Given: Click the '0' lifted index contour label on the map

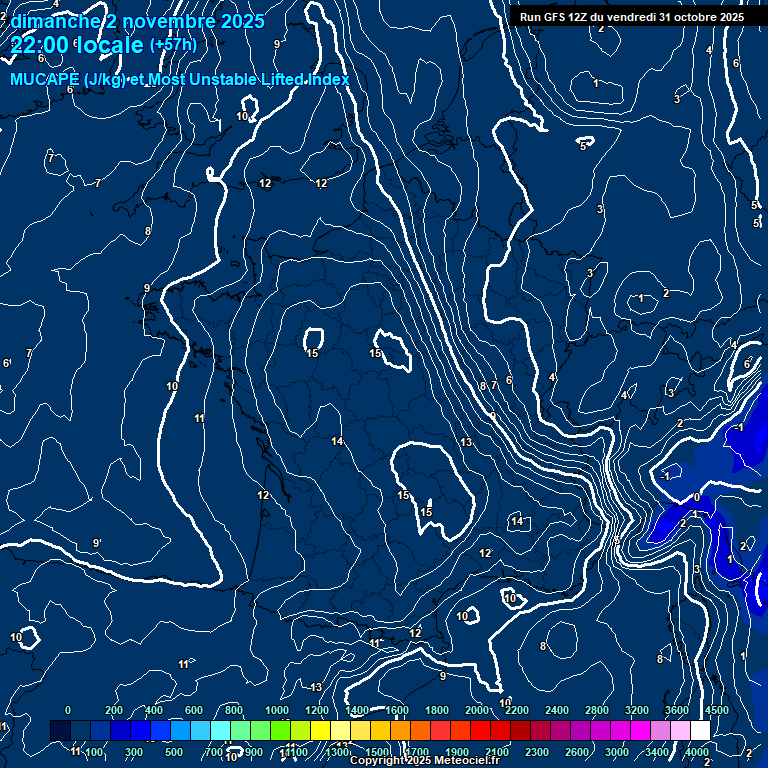Looking at the screenshot, I should click(x=697, y=498).
